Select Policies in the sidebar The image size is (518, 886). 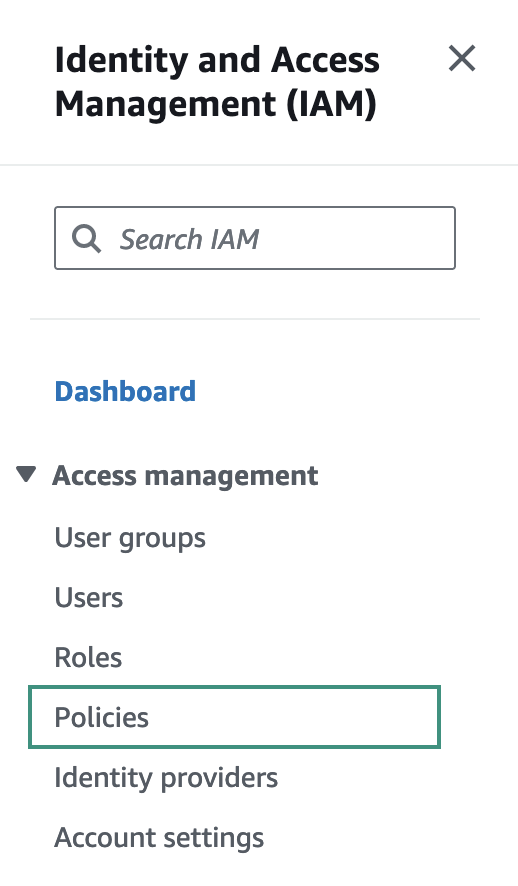(x=234, y=717)
